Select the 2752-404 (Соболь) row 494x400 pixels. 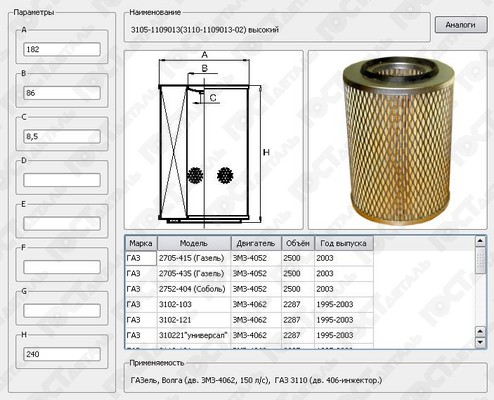(249, 289)
